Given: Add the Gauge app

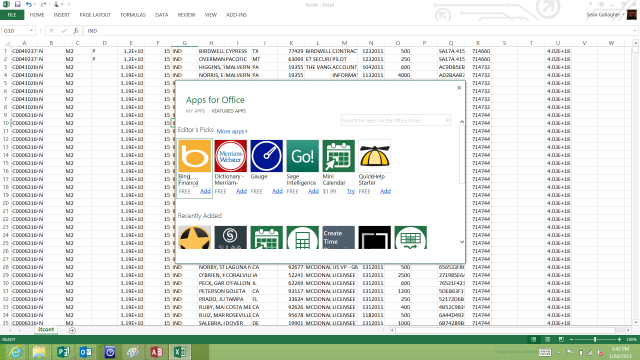Looking at the screenshot, I should pos(277,191).
